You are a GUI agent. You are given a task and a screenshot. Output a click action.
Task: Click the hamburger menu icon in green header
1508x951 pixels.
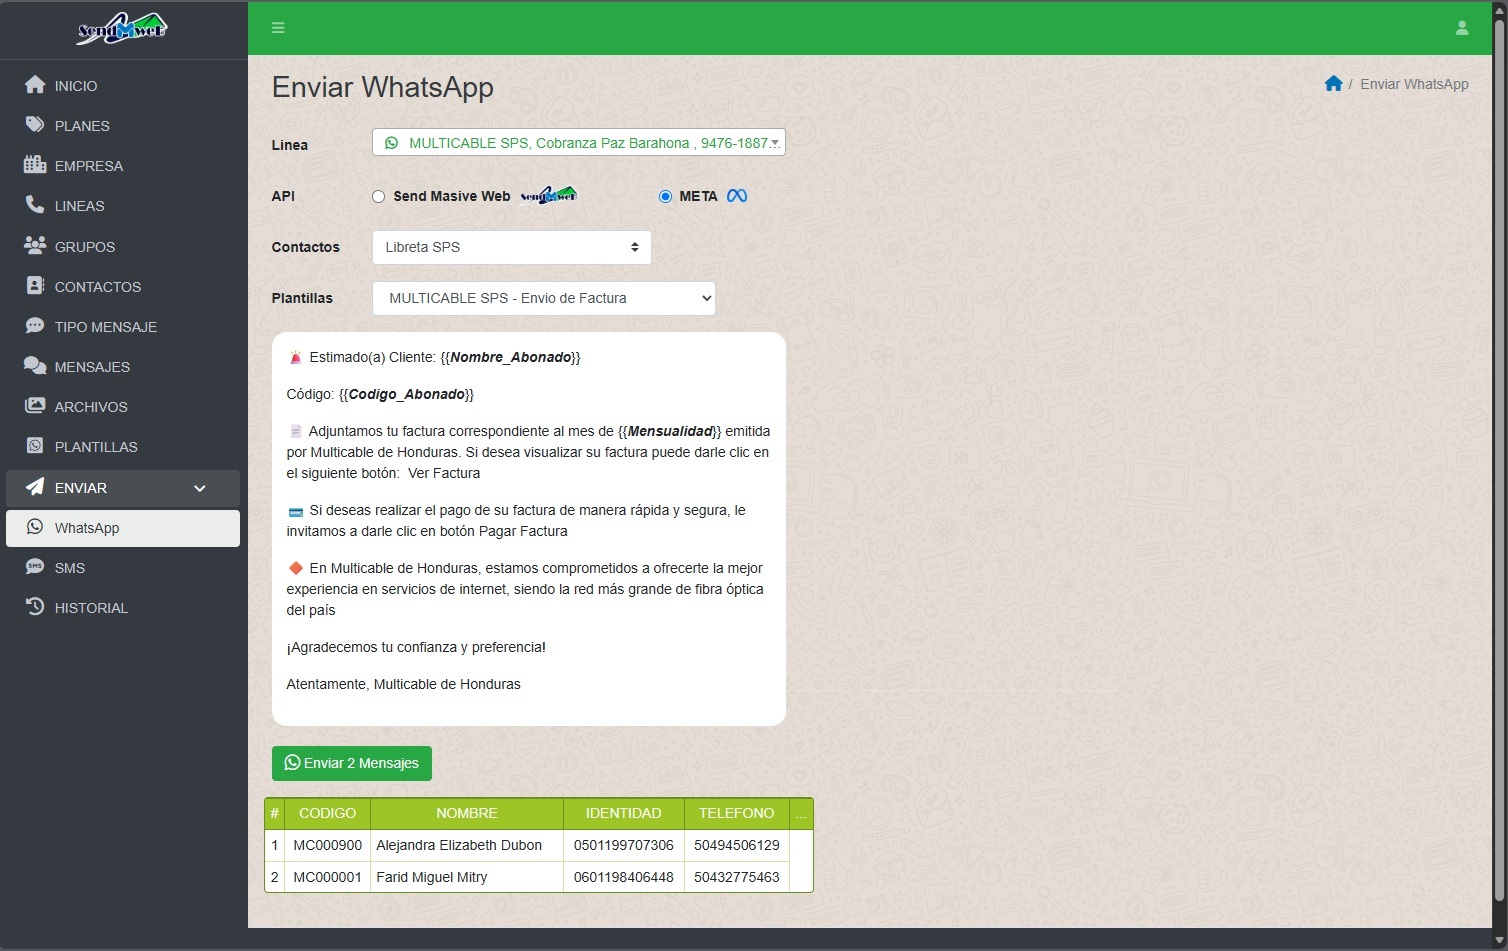point(278,28)
